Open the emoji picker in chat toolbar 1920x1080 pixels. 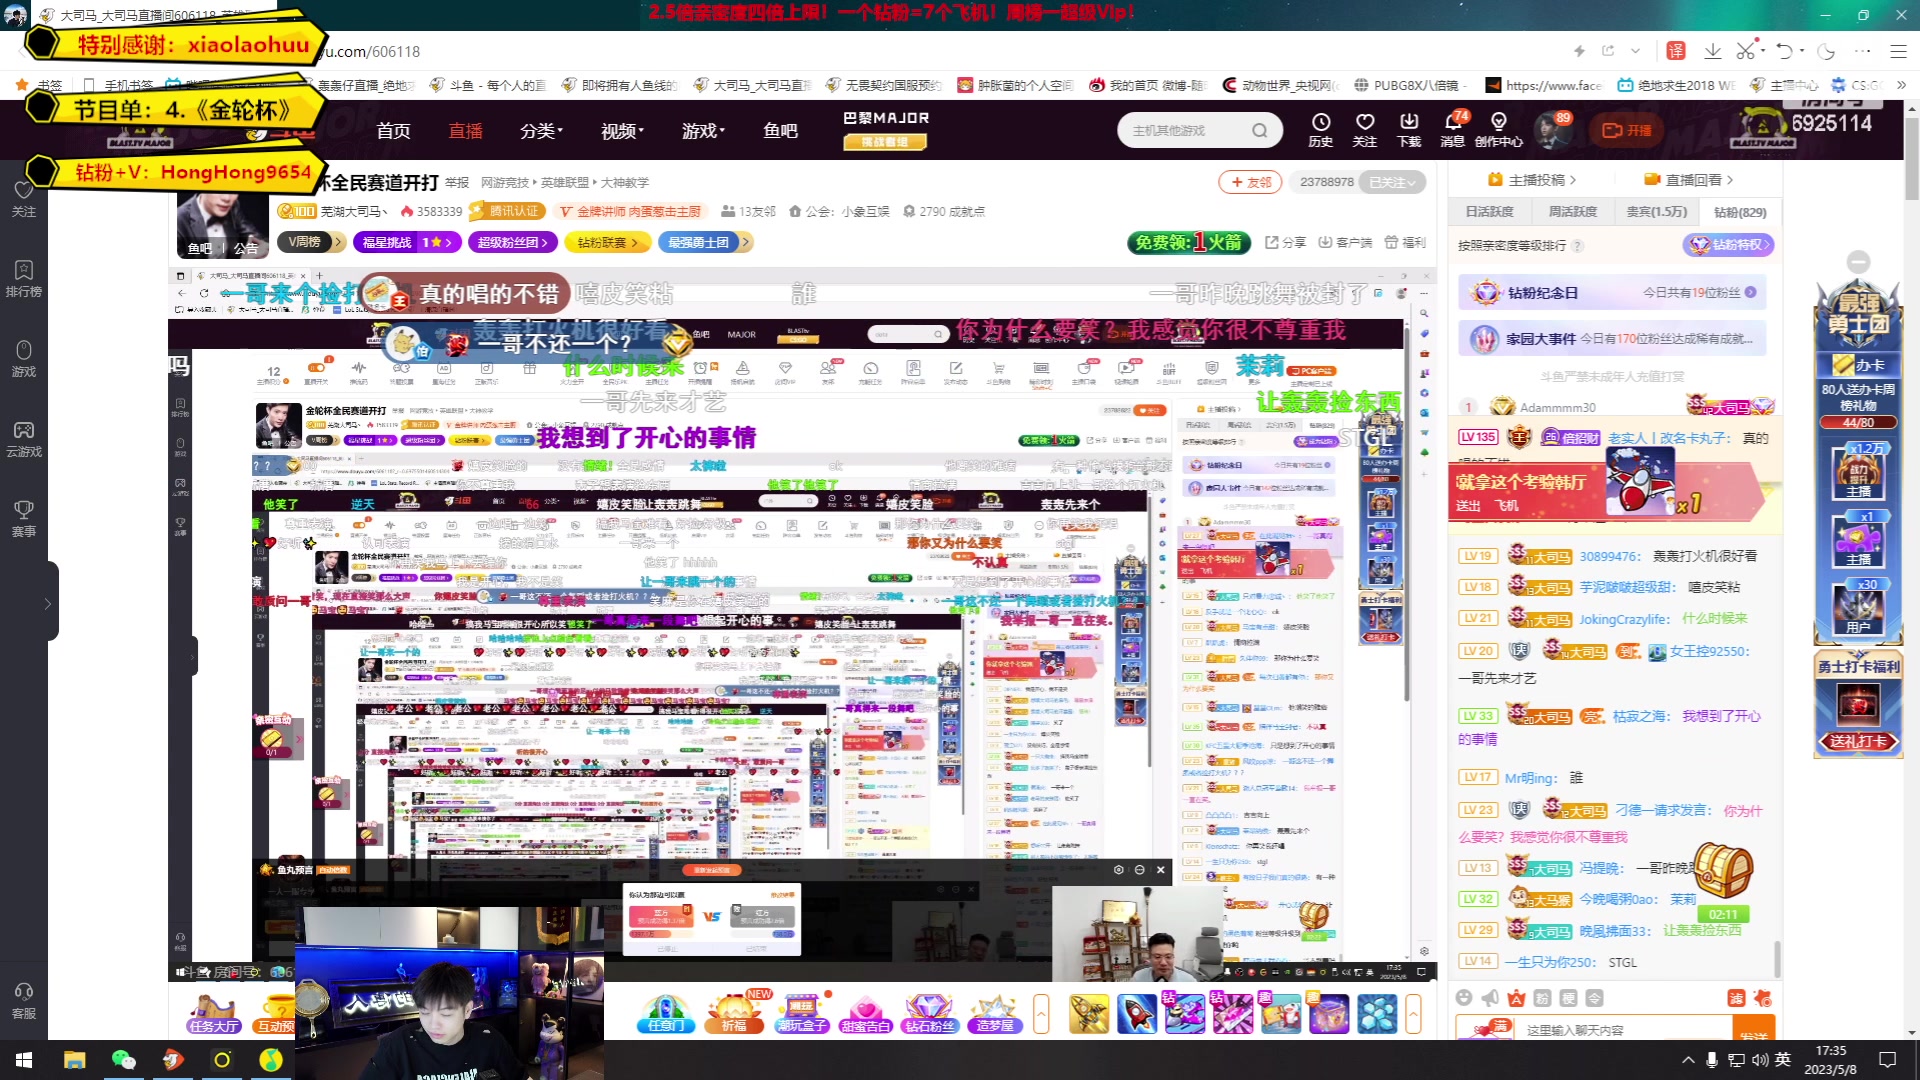[1464, 997]
